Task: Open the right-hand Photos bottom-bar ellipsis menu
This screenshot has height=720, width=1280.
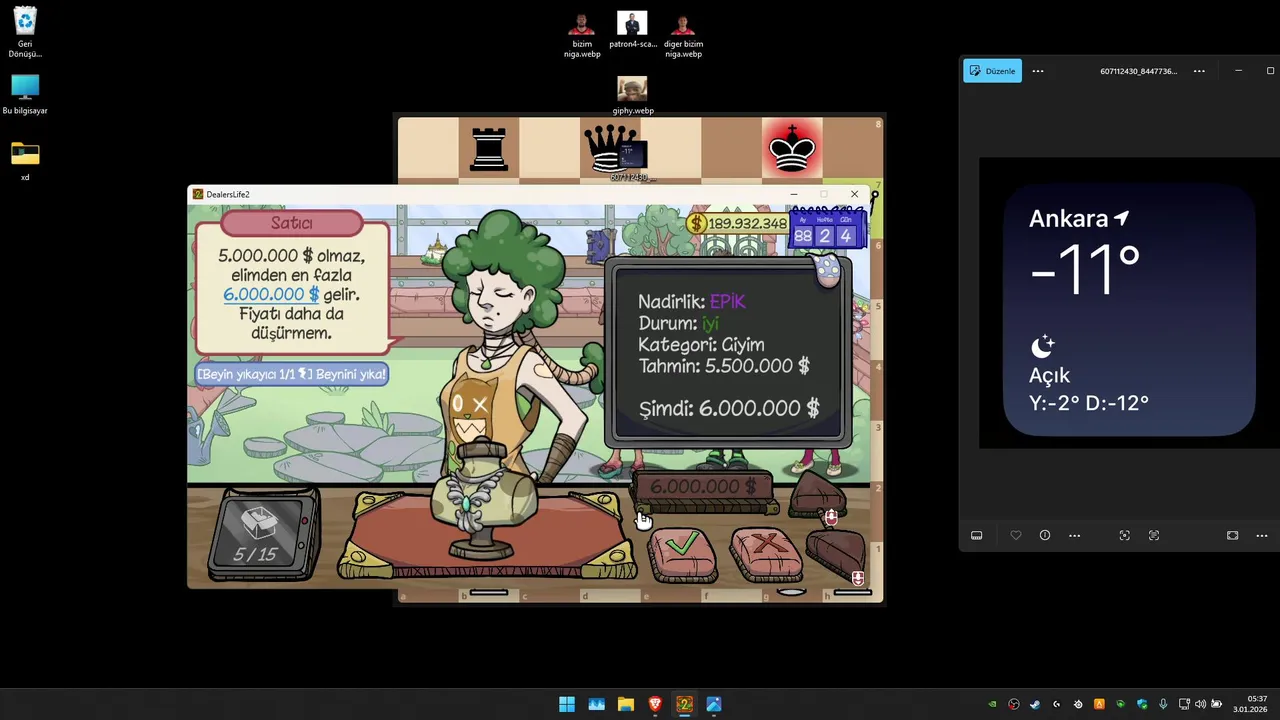Action: click(x=1261, y=536)
